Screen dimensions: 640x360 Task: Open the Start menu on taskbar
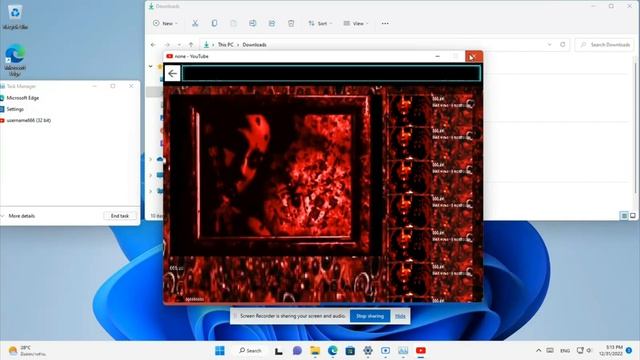point(220,351)
